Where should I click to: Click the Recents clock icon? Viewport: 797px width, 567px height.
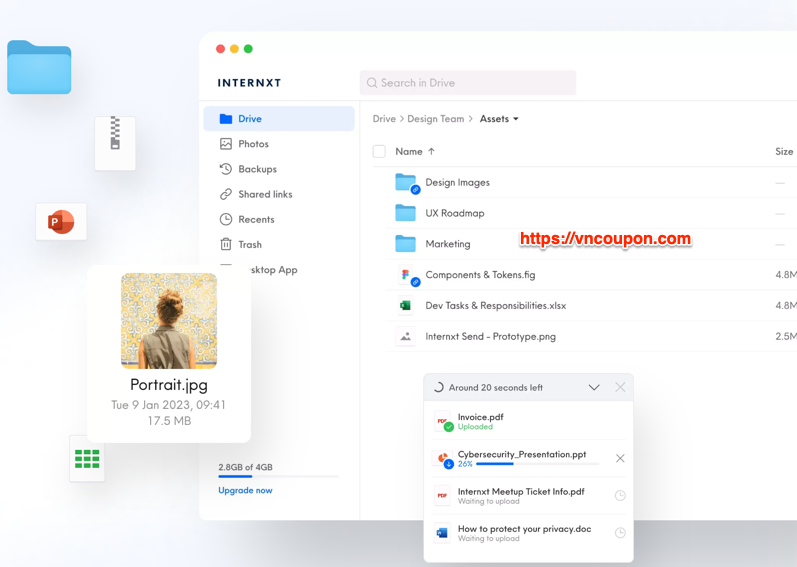pos(226,219)
